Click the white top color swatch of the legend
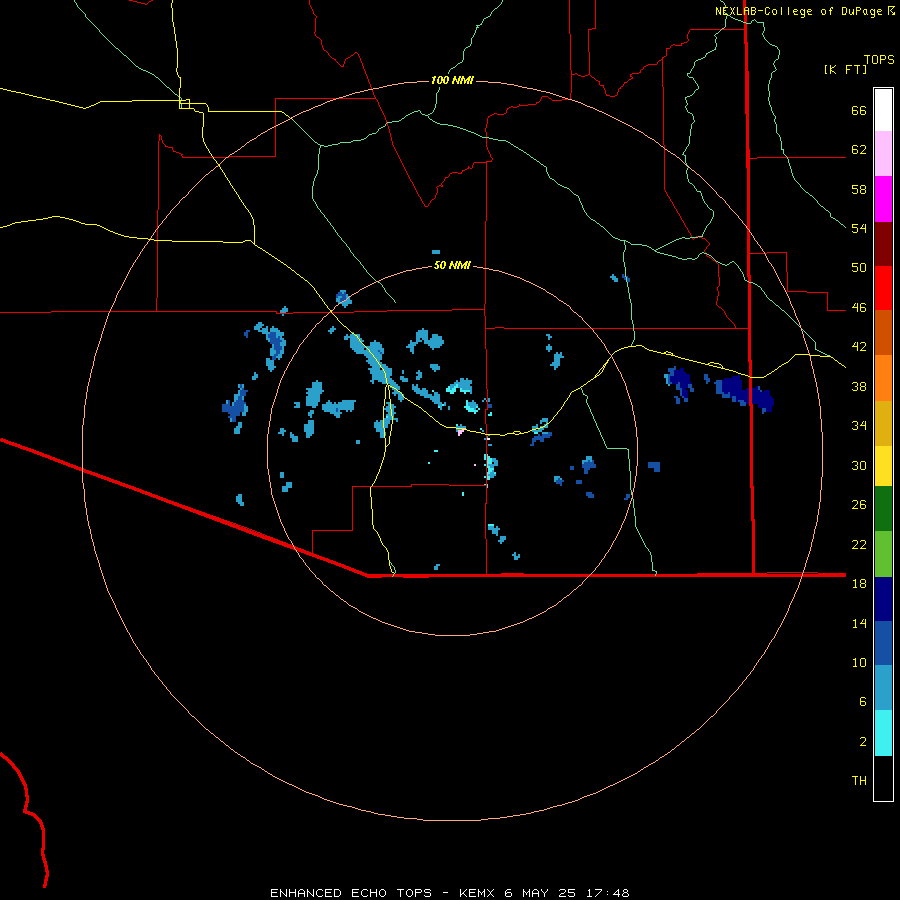This screenshot has height=900, width=900. (883, 110)
